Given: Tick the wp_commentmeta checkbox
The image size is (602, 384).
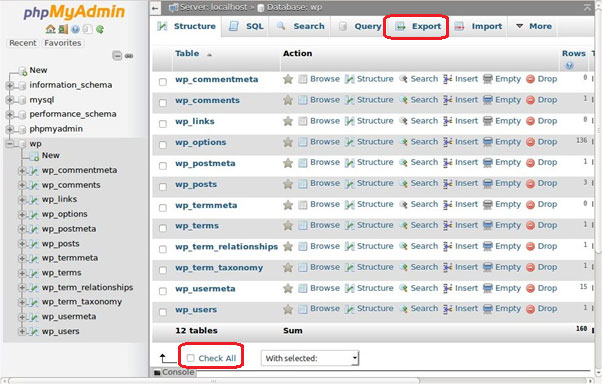Looking at the screenshot, I should [x=163, y=82].
